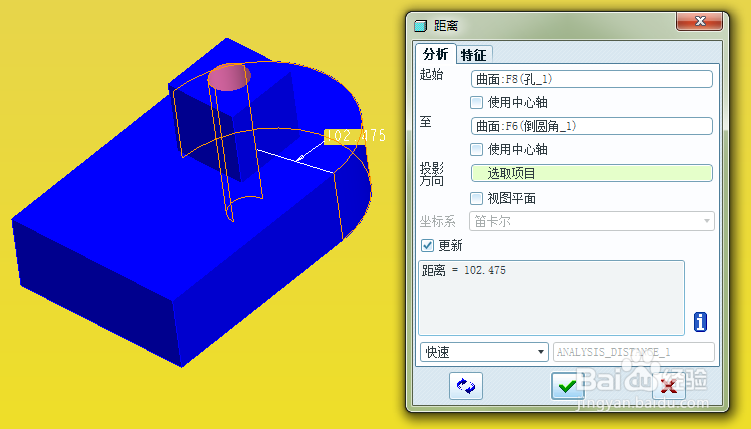Viewport: 751px width, 429px height.
Task: Click the 坐标系 label
Action: point(437,221)
